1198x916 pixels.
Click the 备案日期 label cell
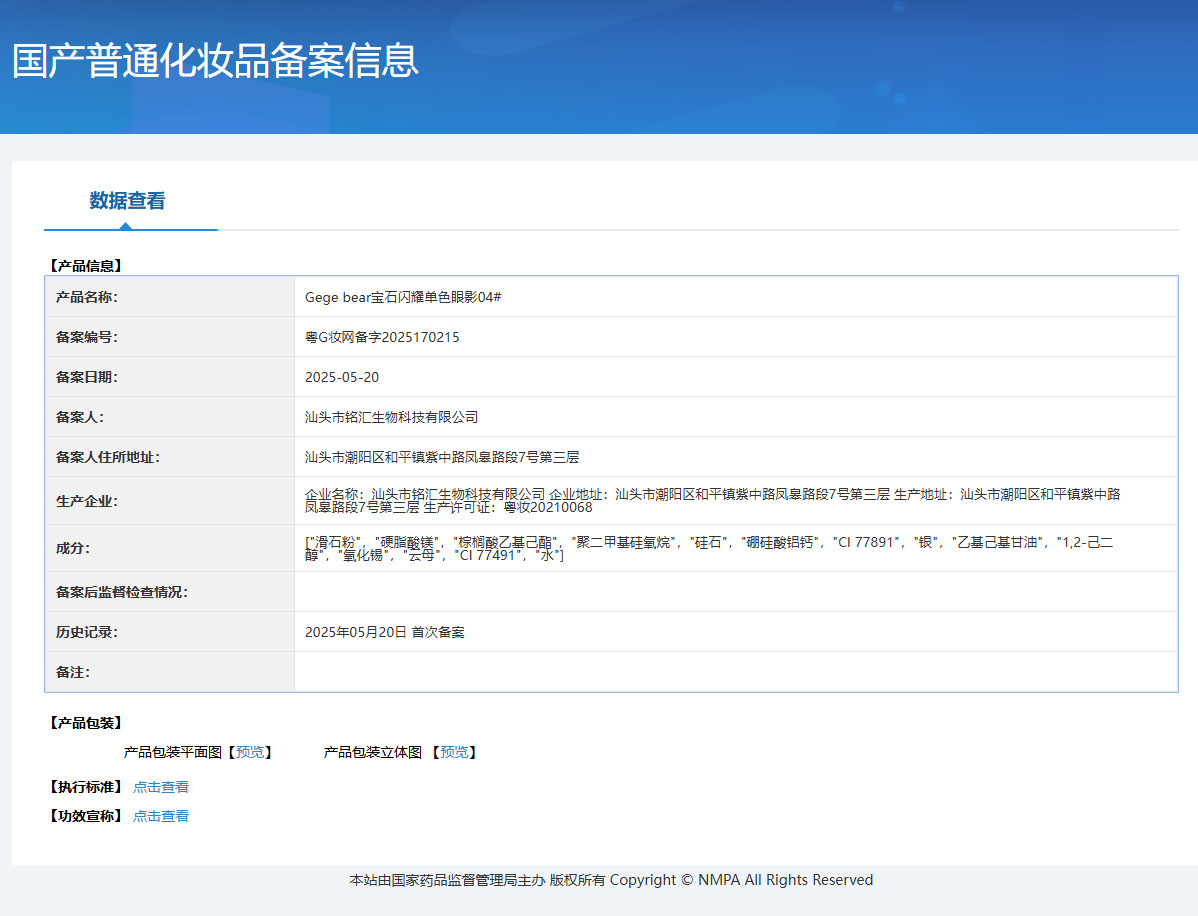170,377
